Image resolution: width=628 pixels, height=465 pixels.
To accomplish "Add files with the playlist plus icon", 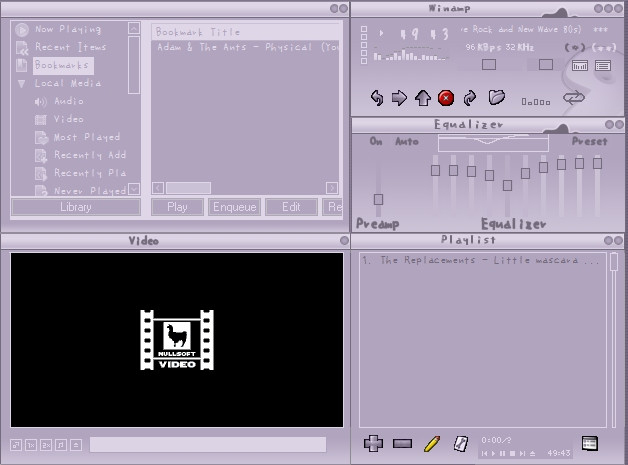I will pos(373,443).
